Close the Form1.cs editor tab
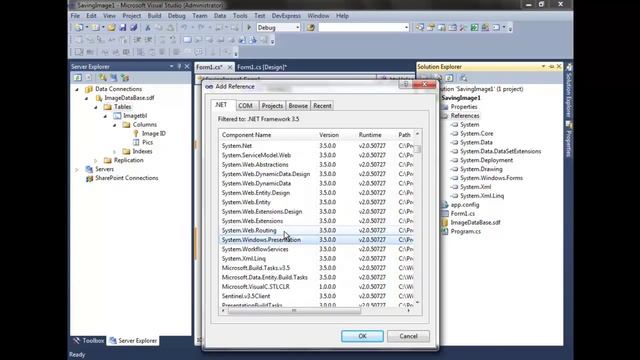Viewport: 640px width, 360px height. point(230,67)
